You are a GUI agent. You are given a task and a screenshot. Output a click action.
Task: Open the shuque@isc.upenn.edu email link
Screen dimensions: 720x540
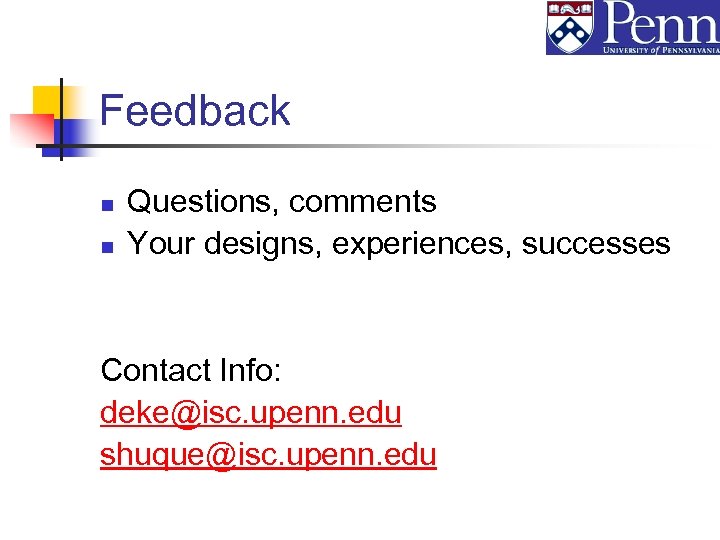tap(268, 455)
